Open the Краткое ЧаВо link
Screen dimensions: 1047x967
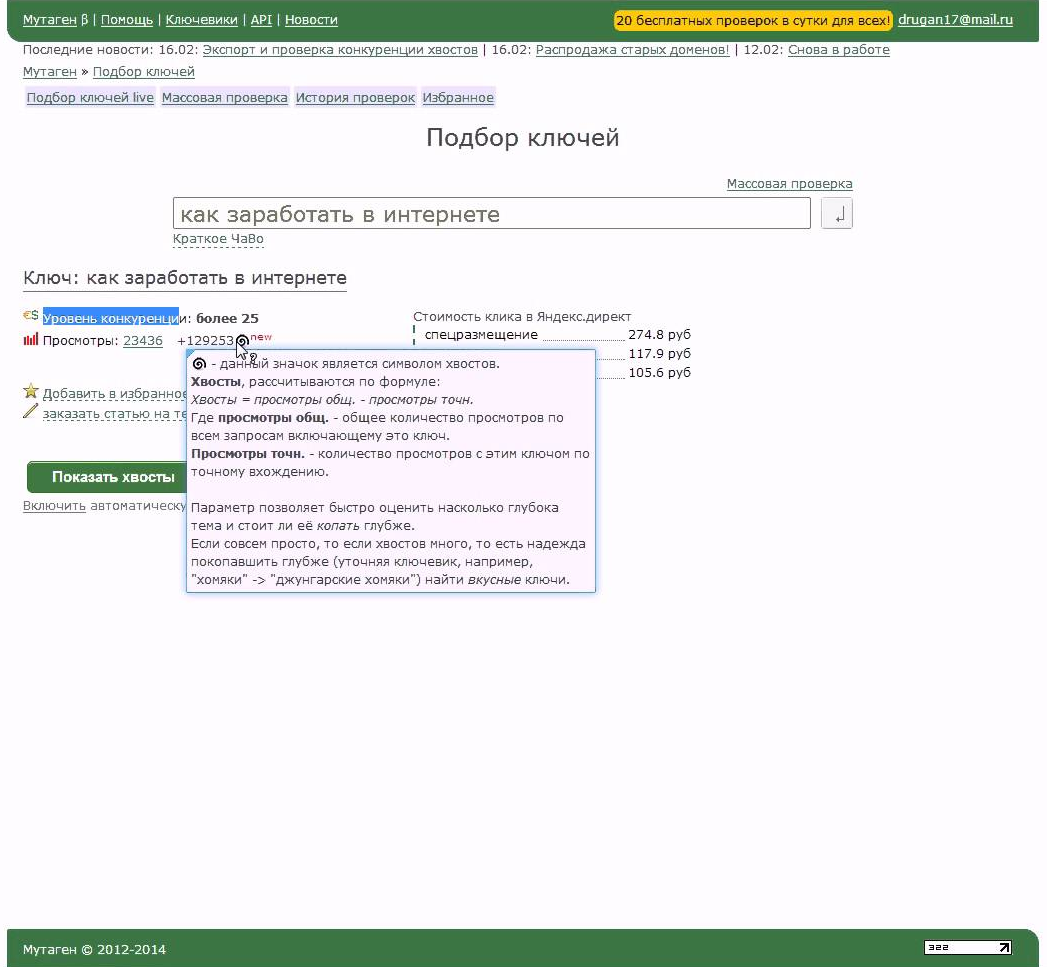(218, 239)
